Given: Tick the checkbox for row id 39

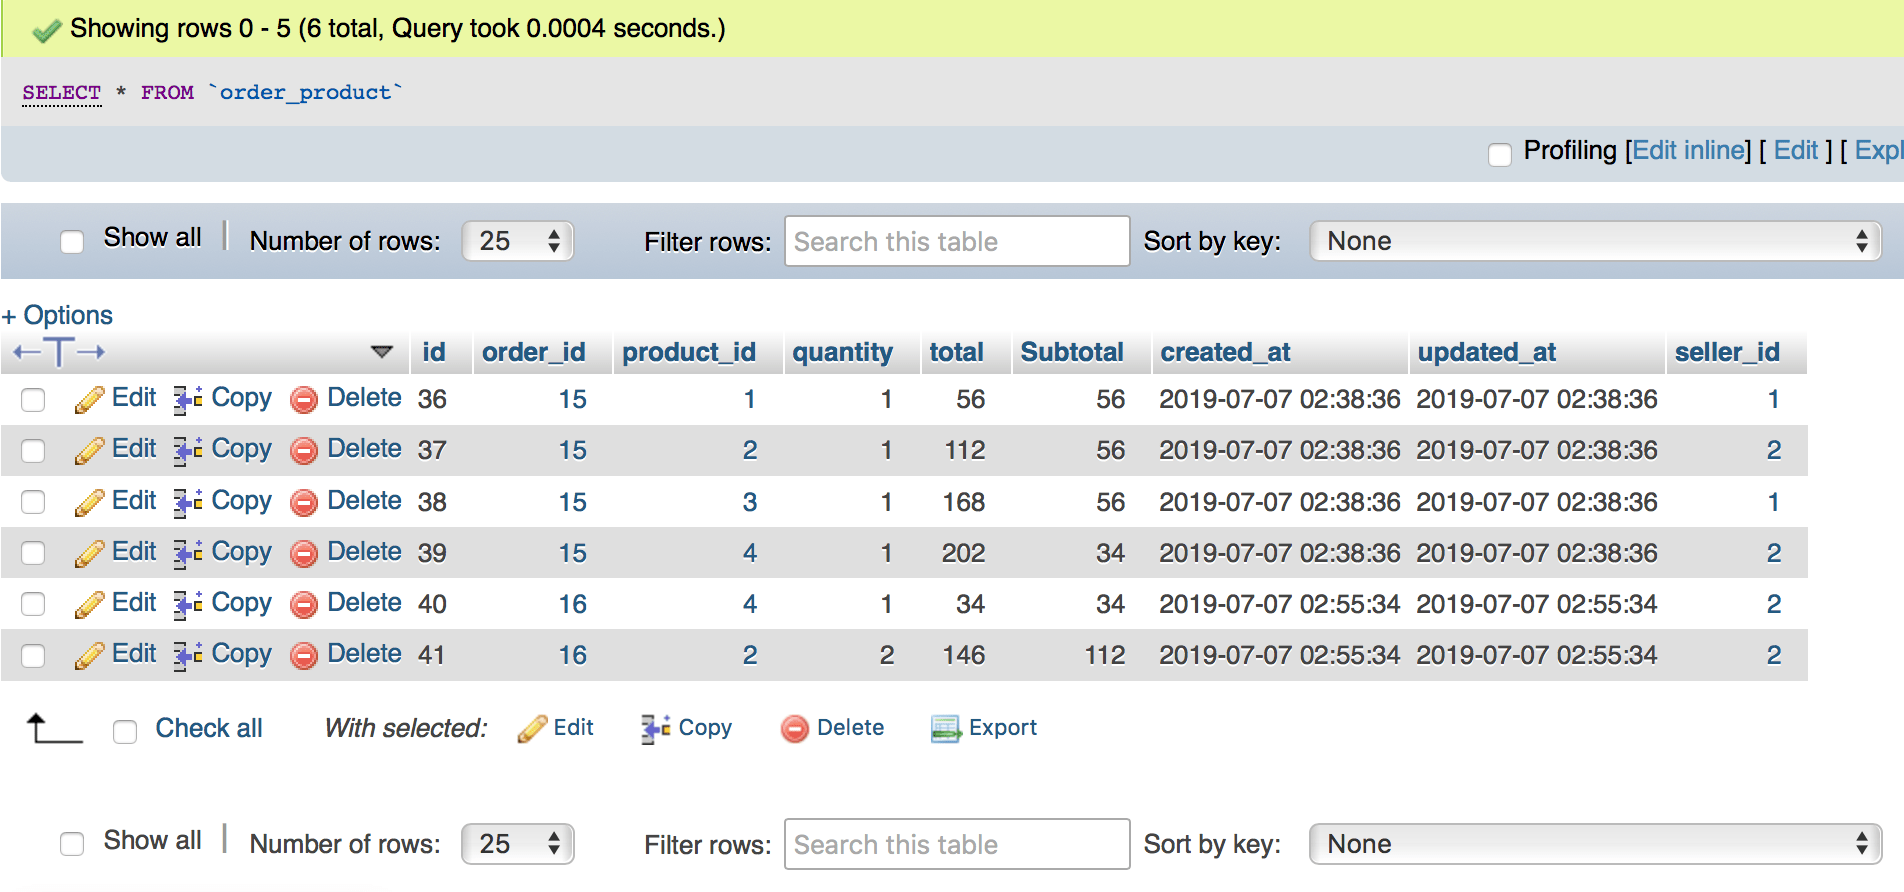Looking at the screenshot, I should 33,553.
